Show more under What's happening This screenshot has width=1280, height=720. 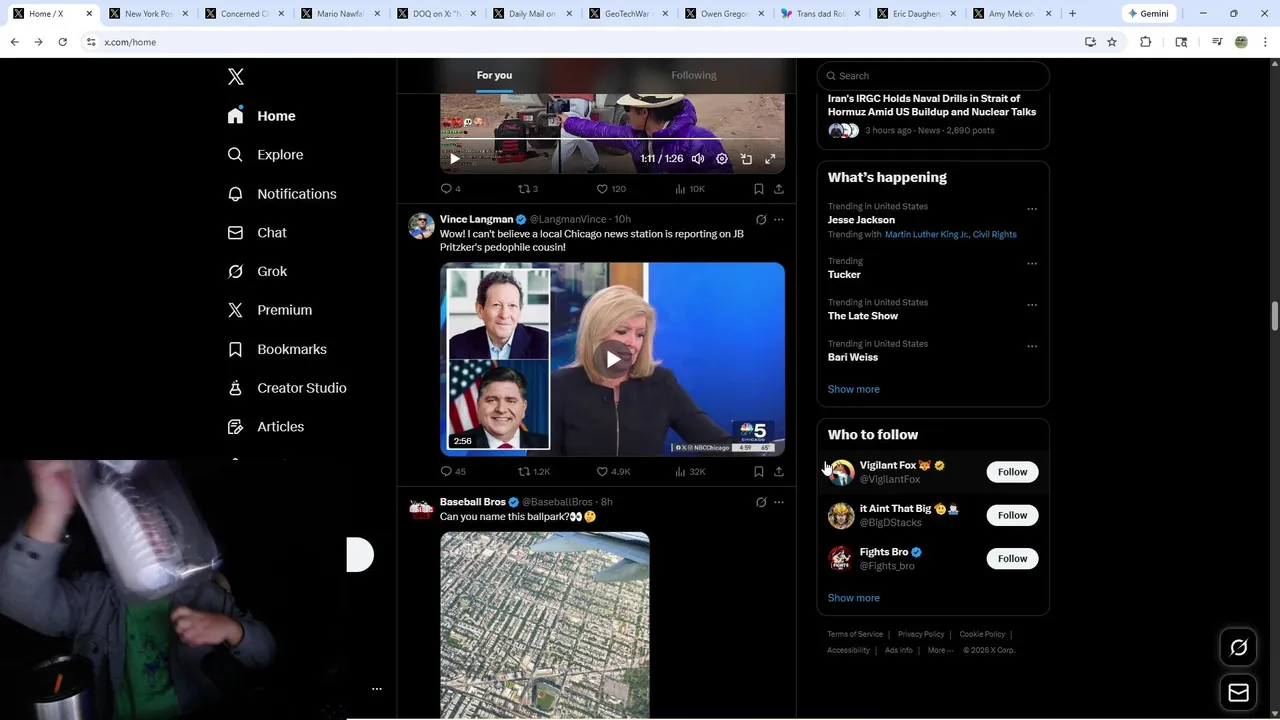coord(854,389)
